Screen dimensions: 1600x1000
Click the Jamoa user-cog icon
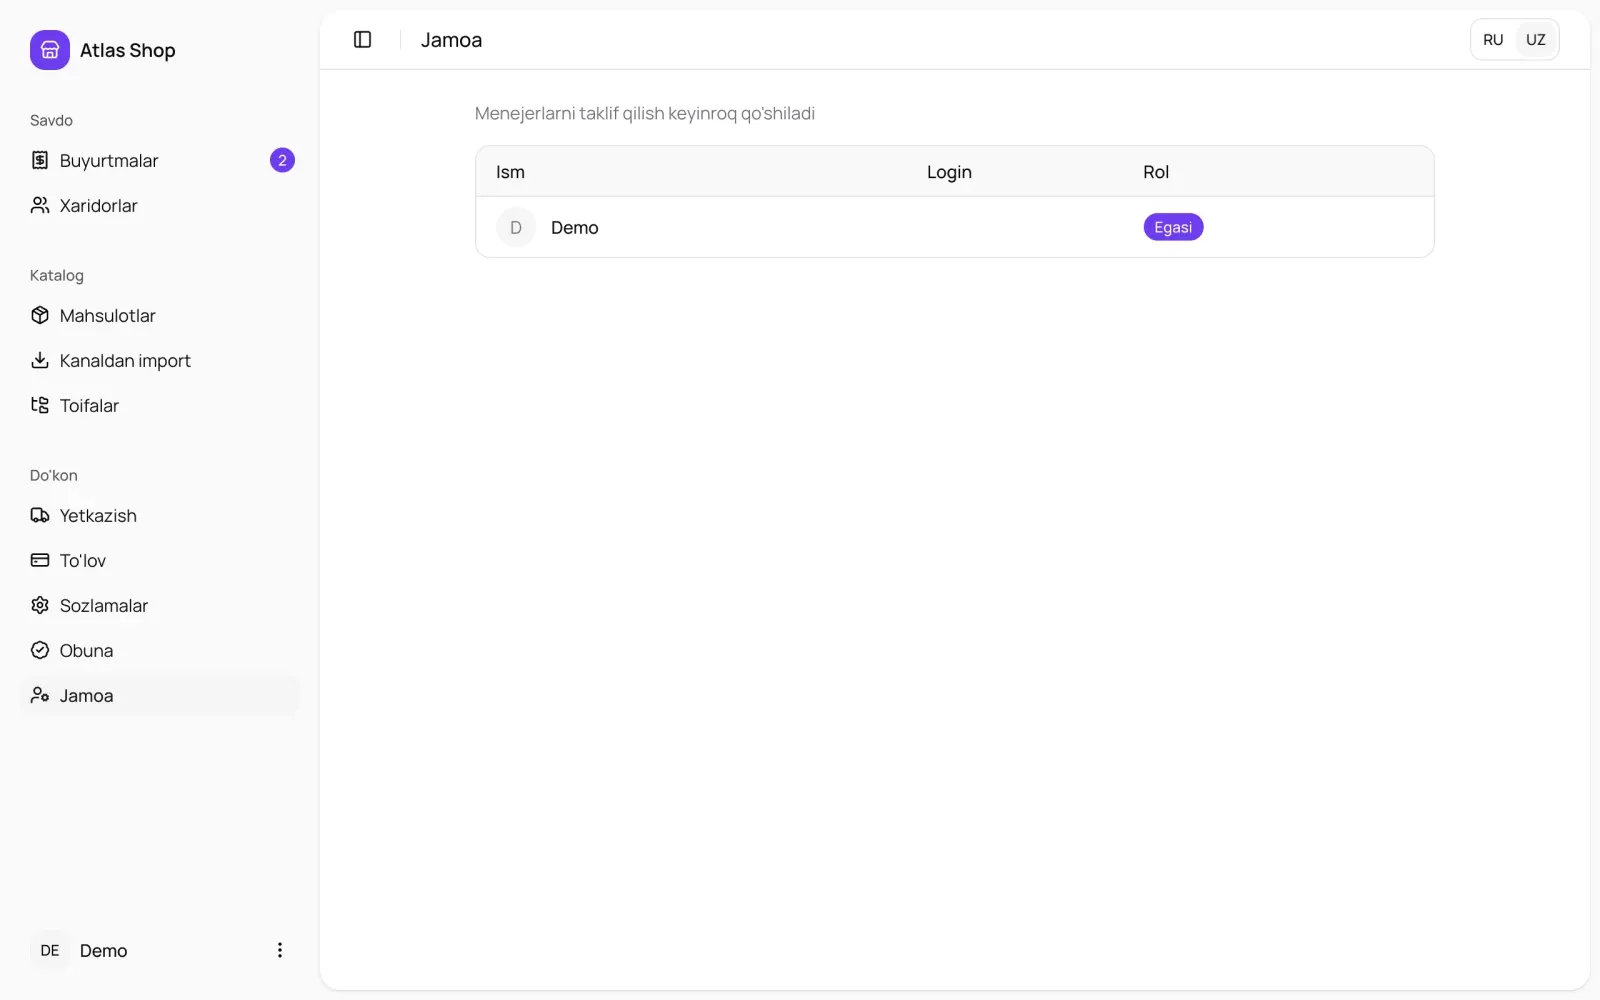(x=40, y=695)
